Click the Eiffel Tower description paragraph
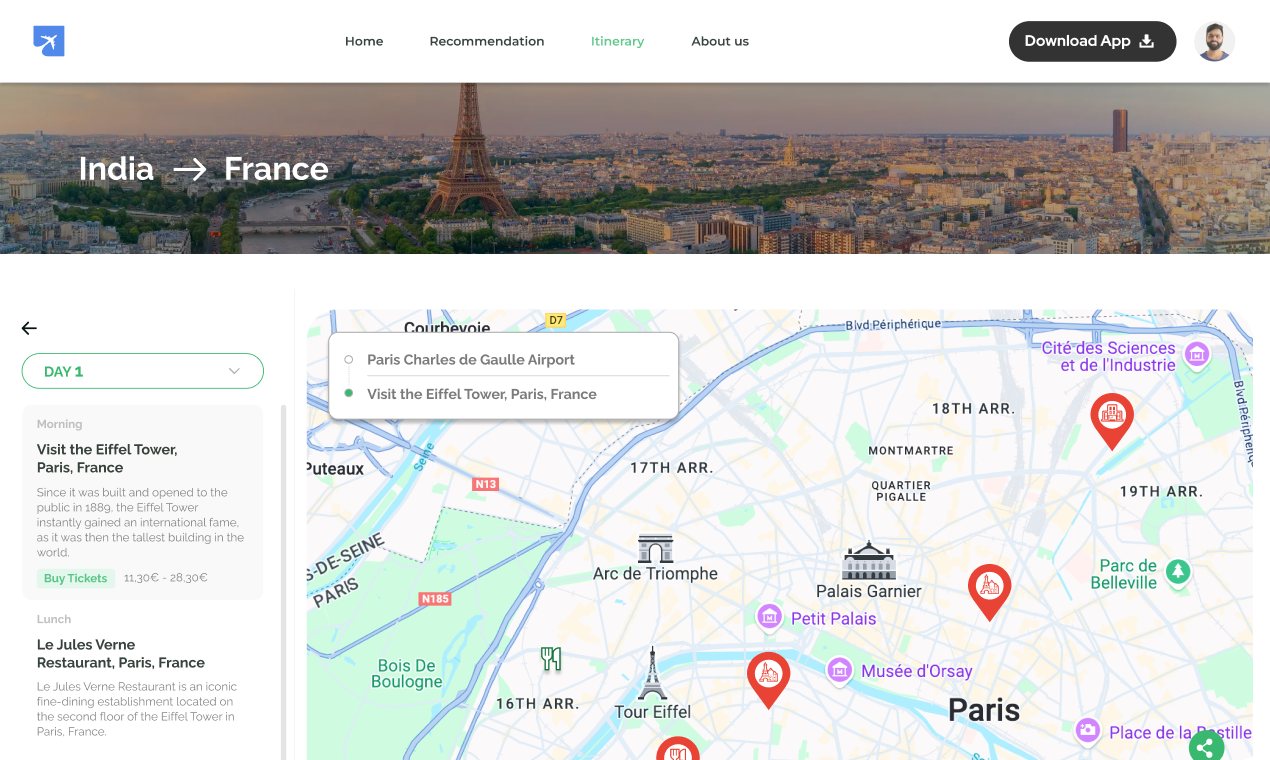 (140, 522)
